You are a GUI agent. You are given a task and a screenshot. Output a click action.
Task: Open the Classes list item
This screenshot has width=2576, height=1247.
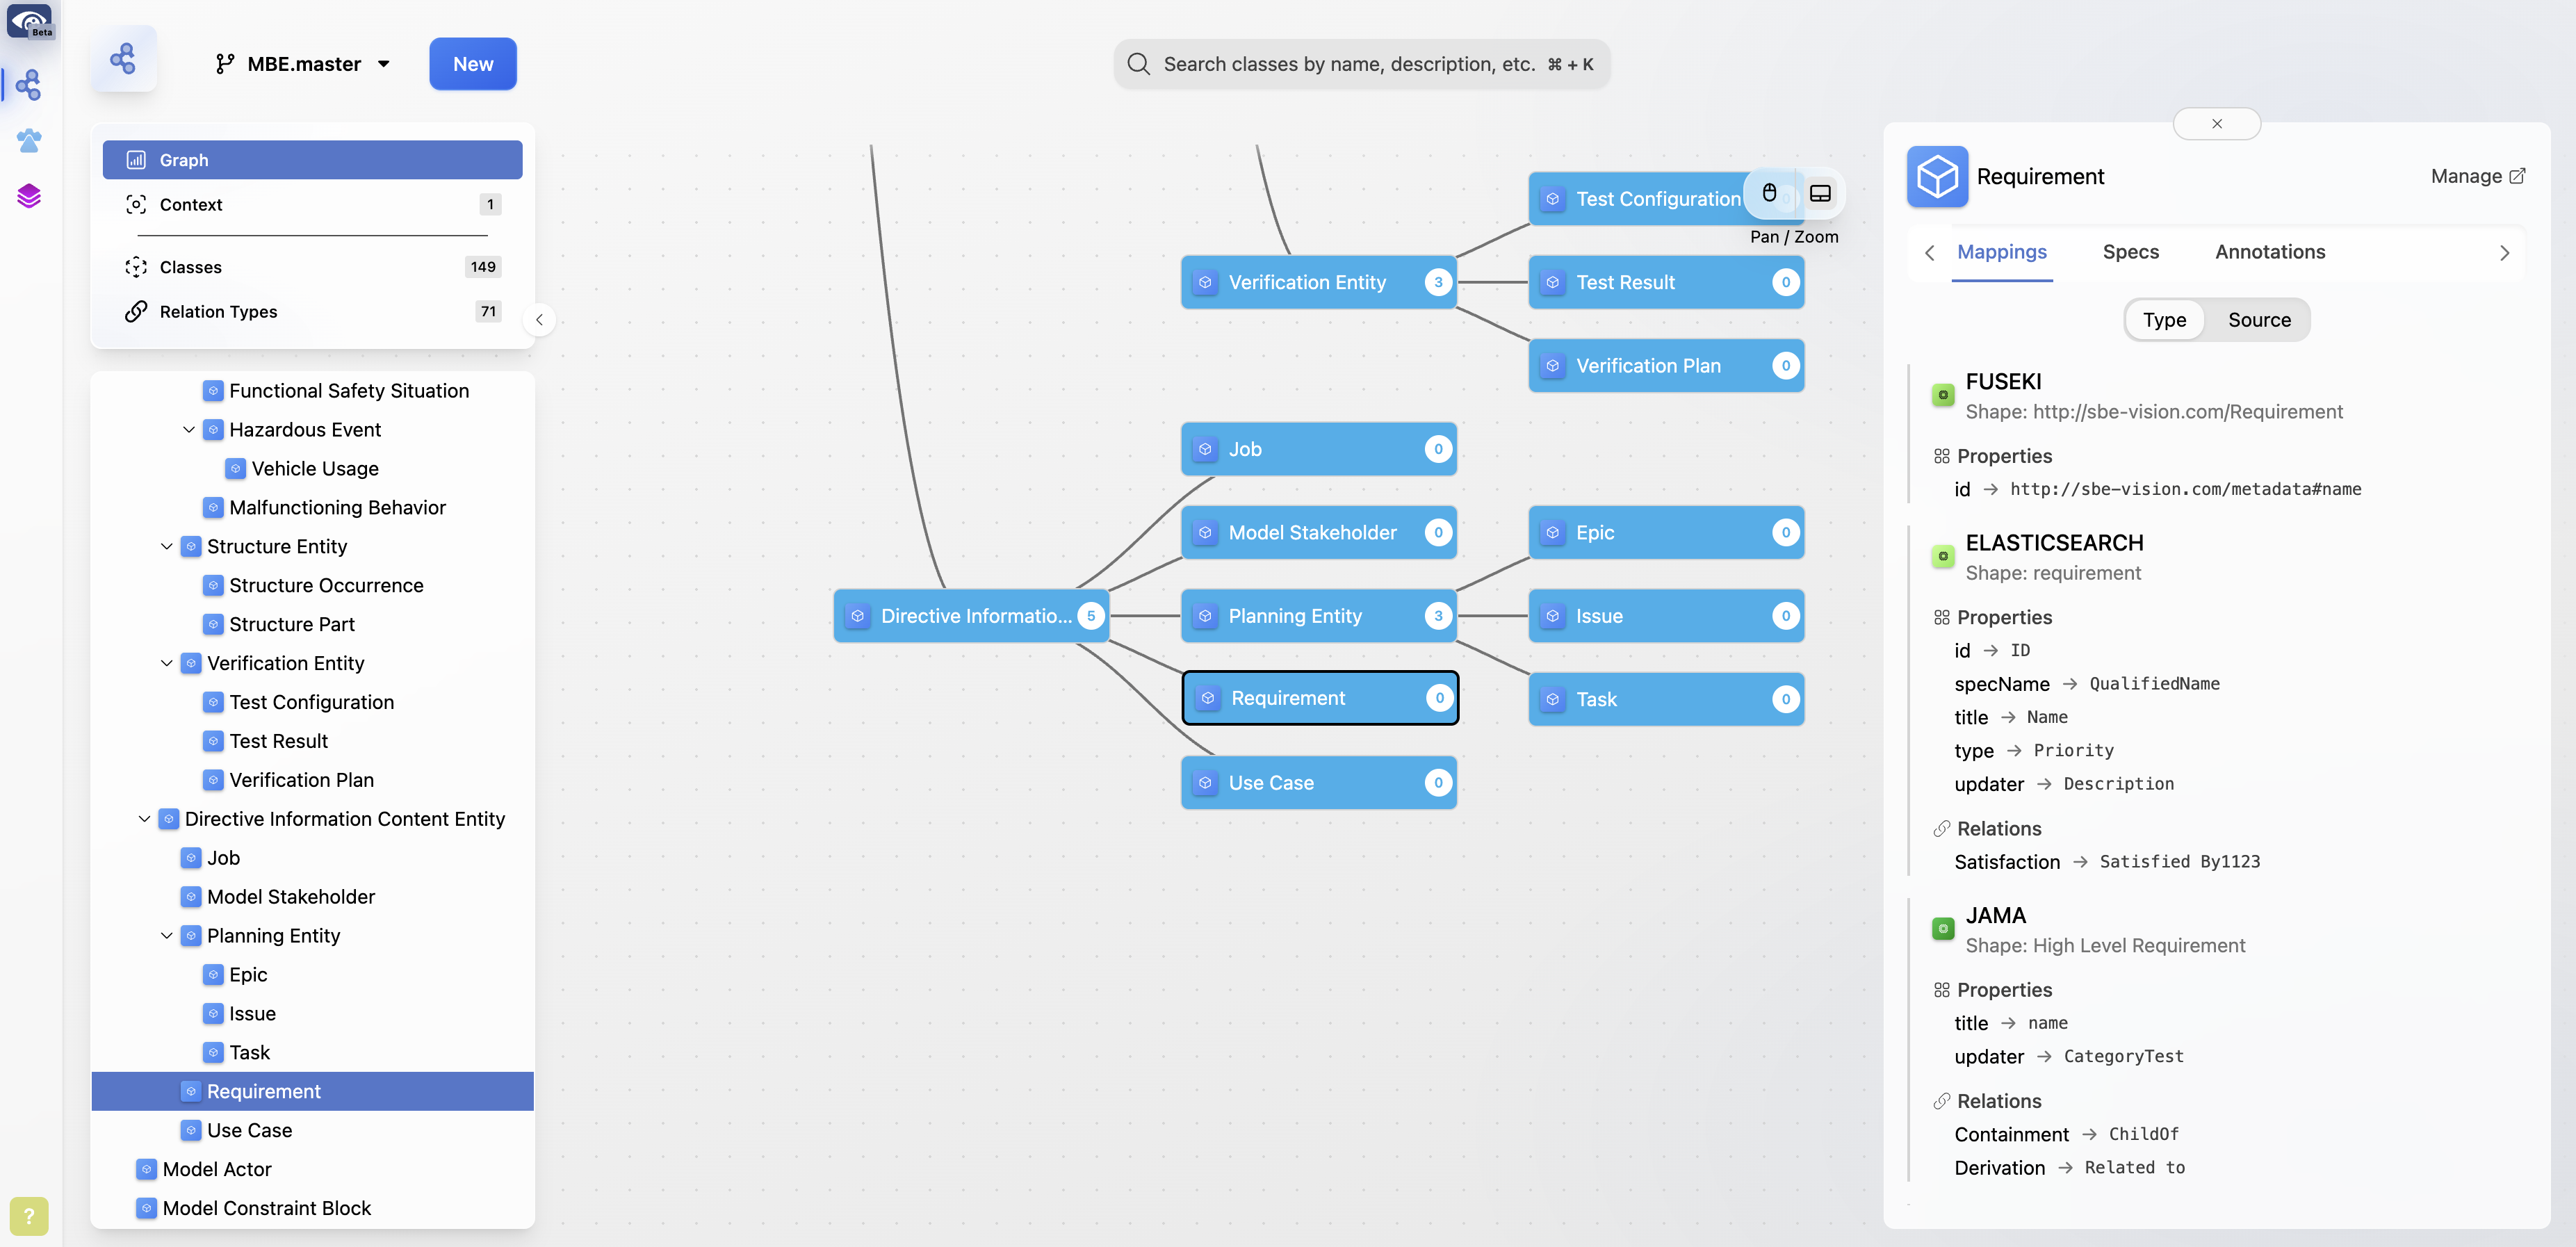click(312, 267)
